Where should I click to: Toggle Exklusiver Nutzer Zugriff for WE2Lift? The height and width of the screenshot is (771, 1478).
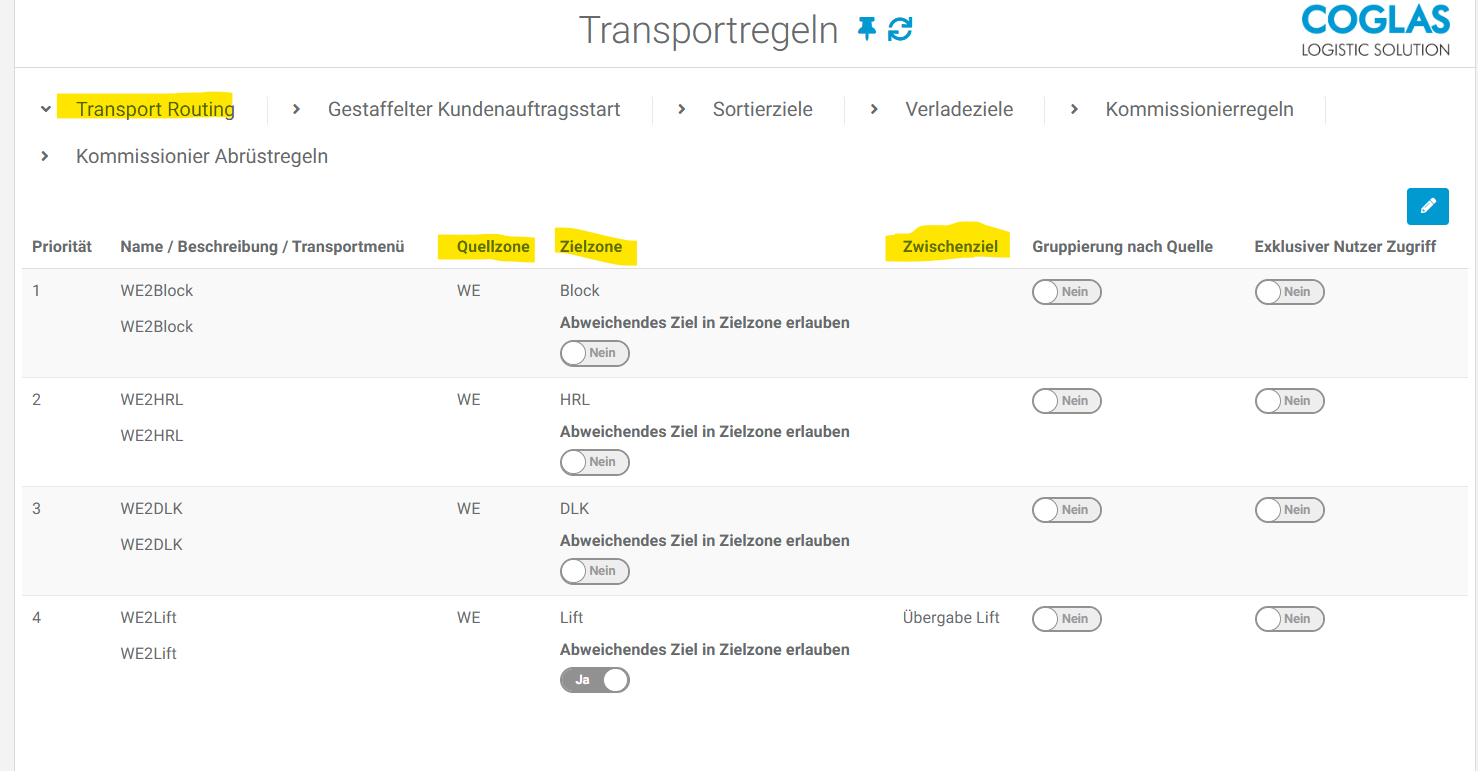1289,619
